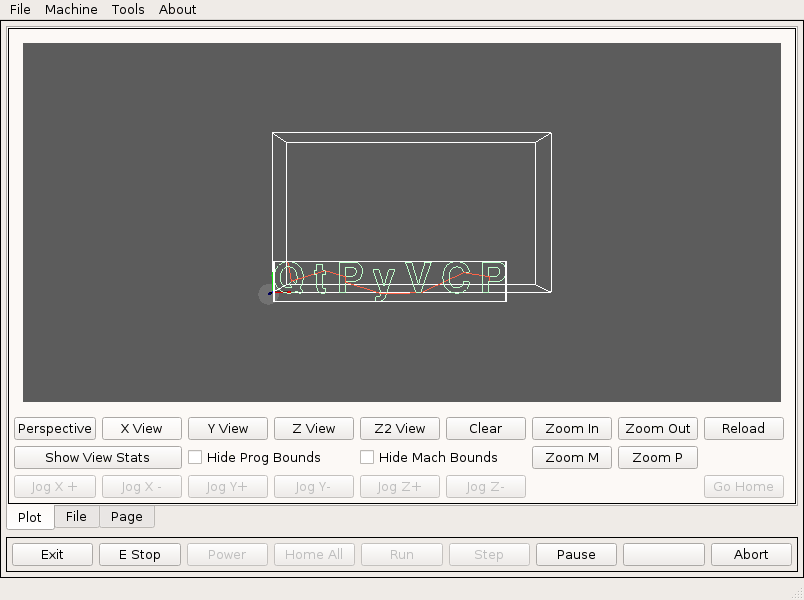Click Jog X + button

tap(55, 487)
